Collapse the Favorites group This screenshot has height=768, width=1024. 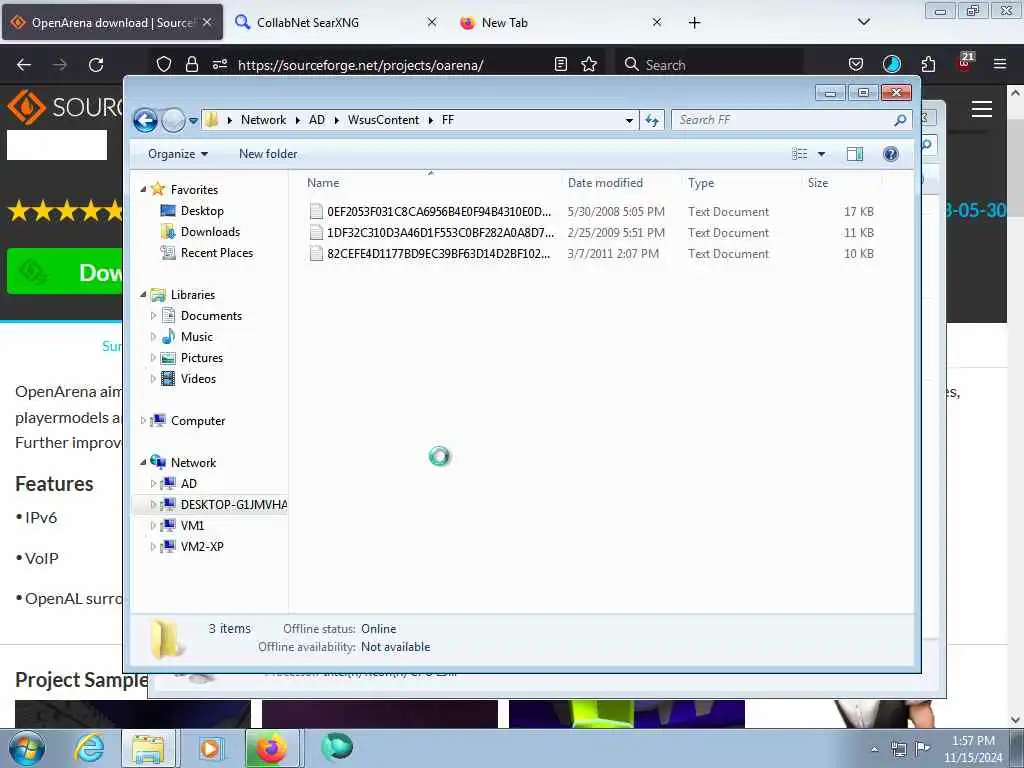pyautogui.click(x=143, y=189)
